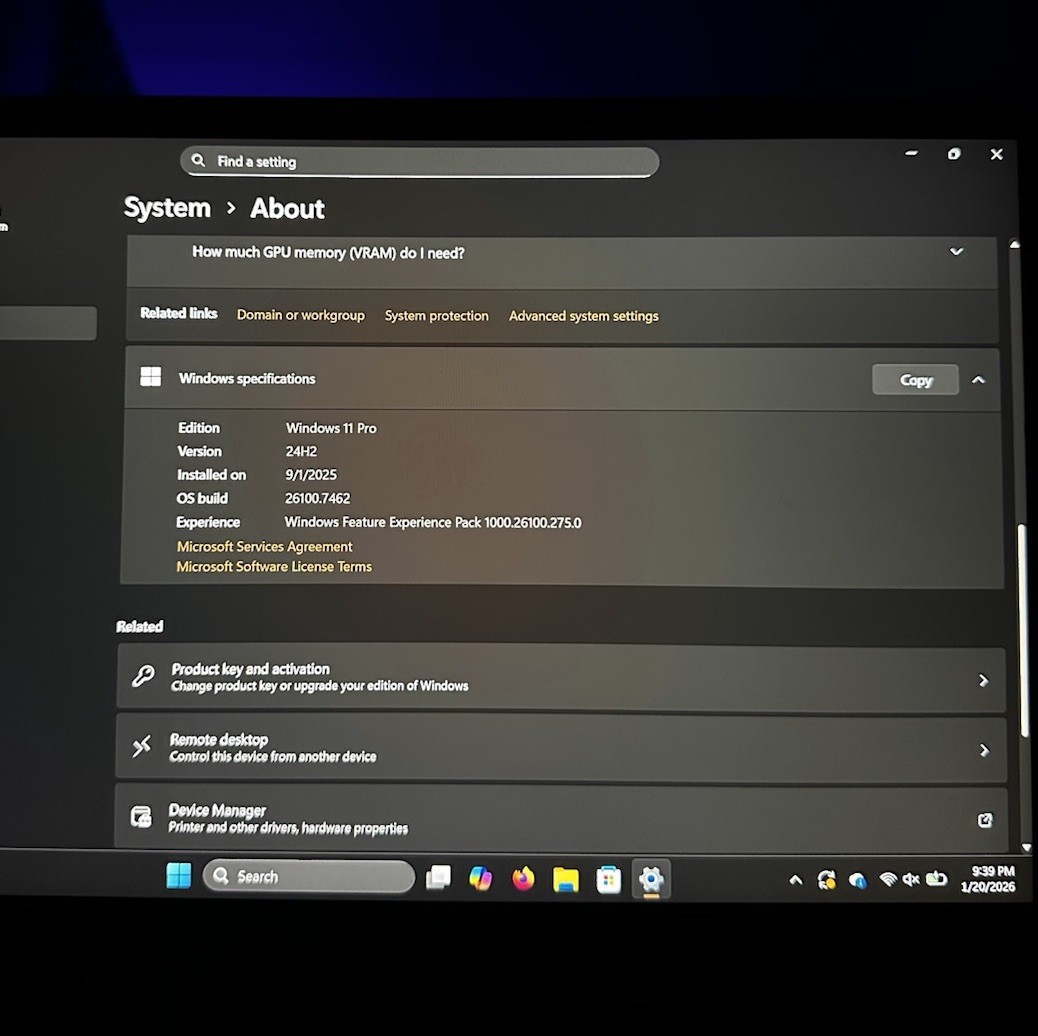
Task: Select version value 24H2
Action: tap(301, 451)
